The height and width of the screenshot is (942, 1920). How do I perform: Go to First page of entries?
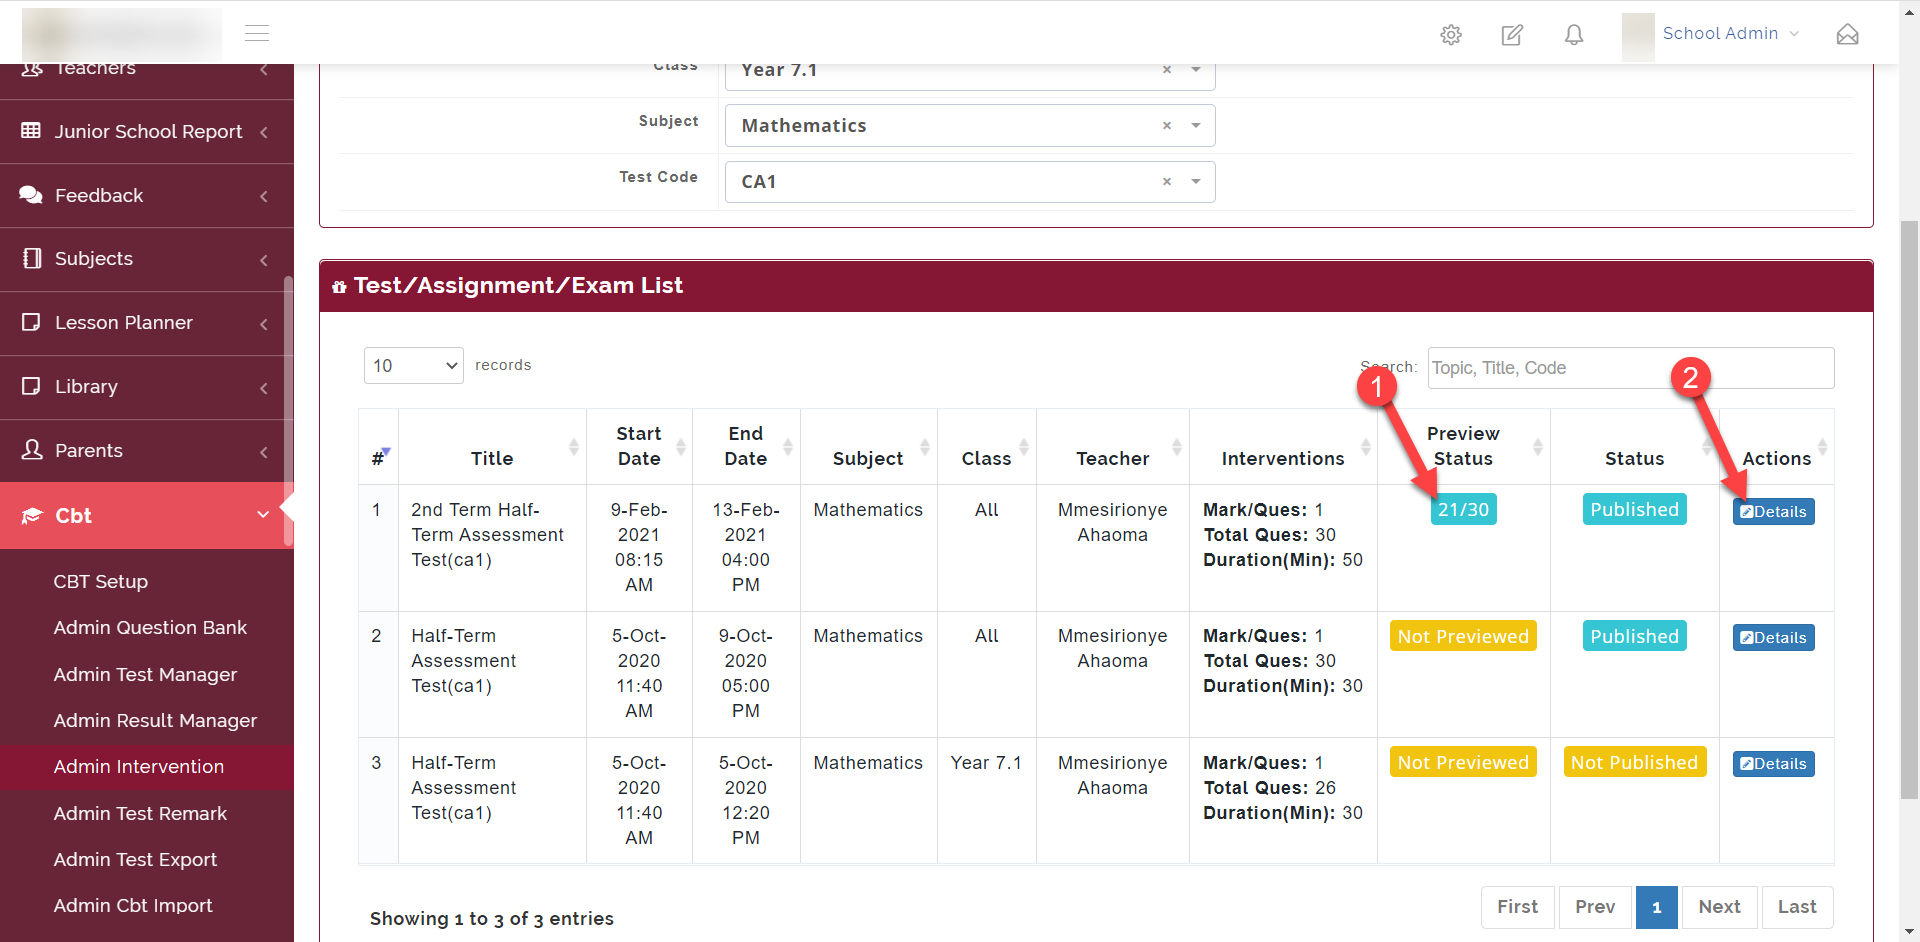coord(1518,907)
